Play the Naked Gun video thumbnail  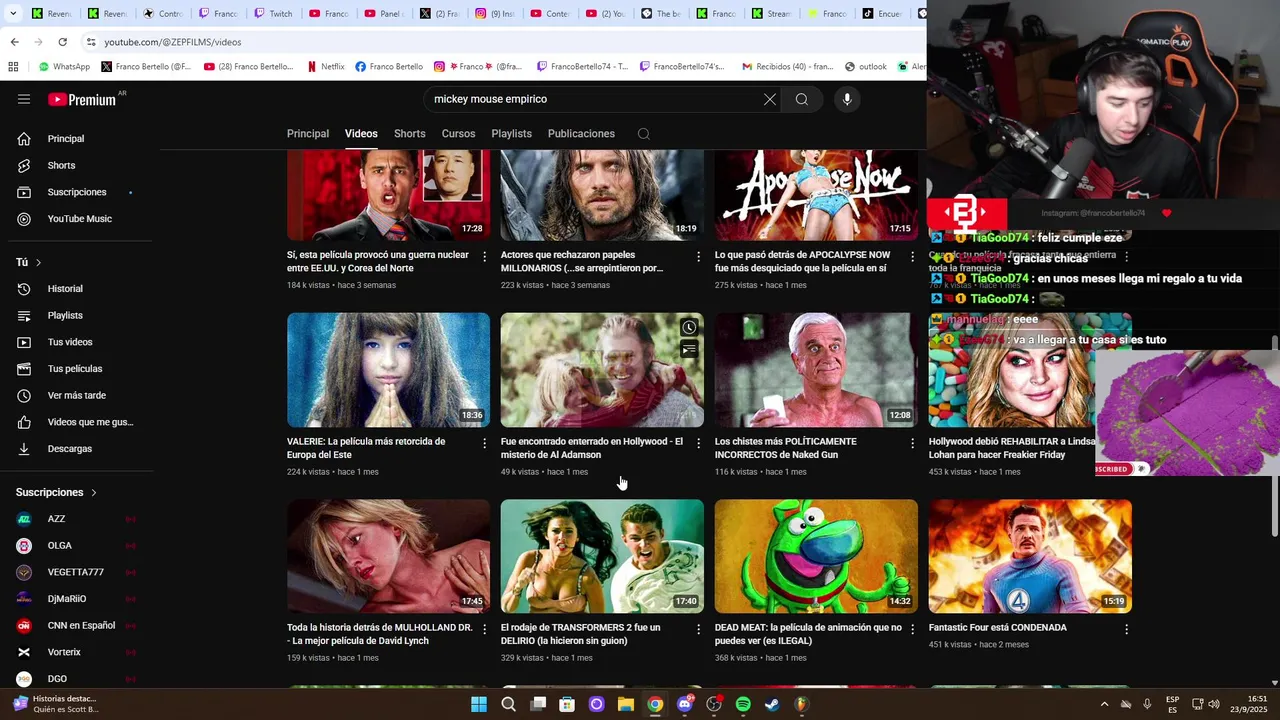816,370
